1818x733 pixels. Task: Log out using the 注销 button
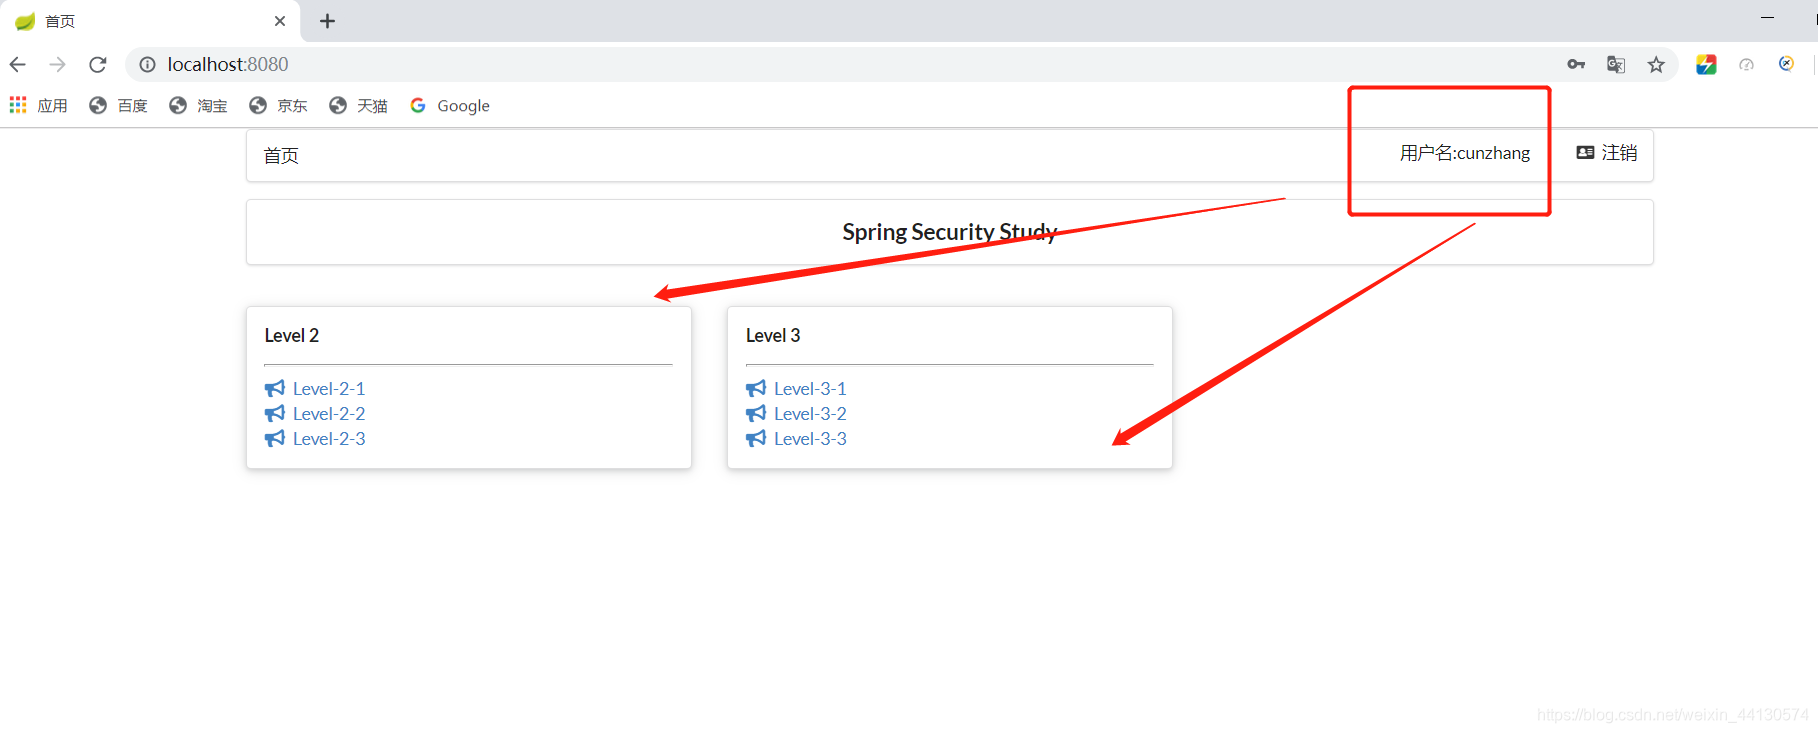tap(1607, 153)
